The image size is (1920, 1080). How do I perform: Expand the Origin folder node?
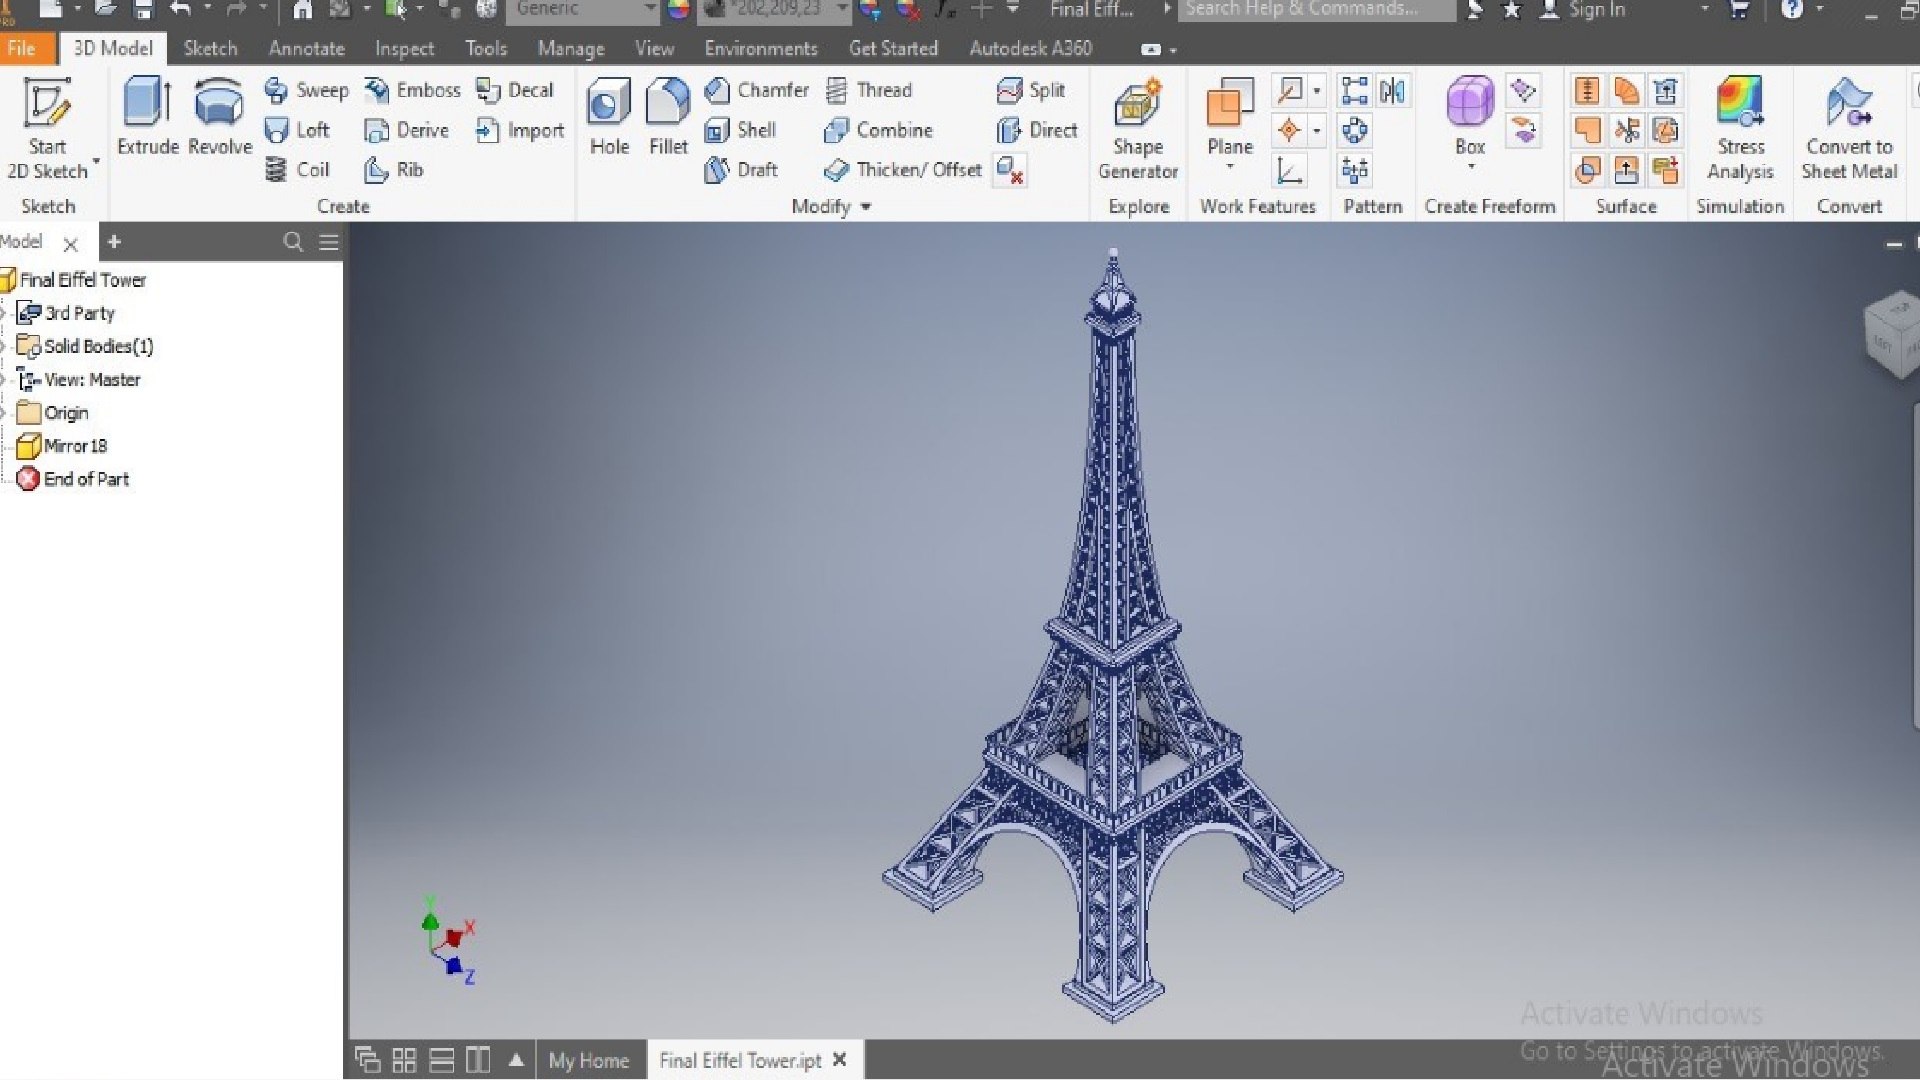(x=4, y=413)
